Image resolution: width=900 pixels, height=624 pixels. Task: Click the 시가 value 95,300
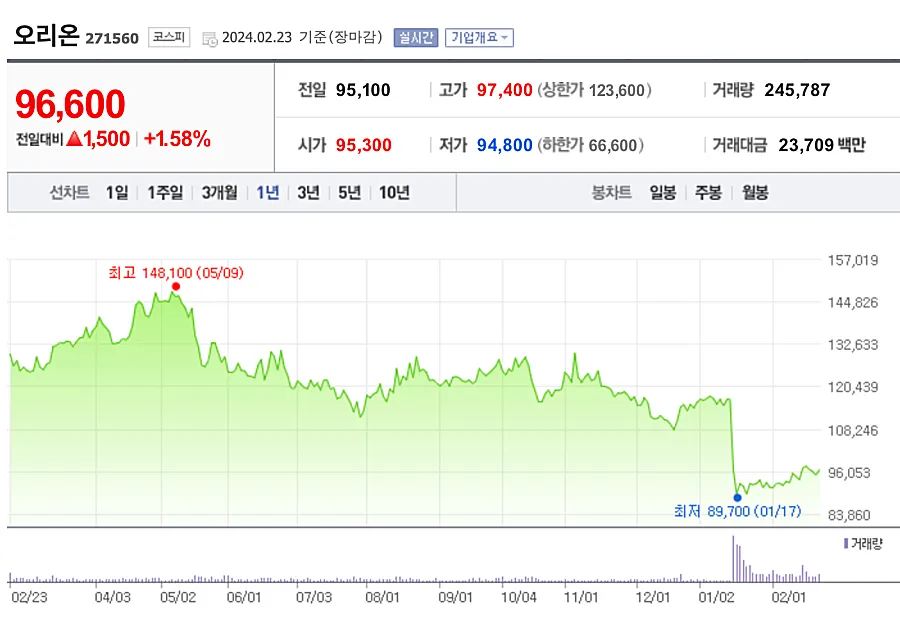click(363, 145)
